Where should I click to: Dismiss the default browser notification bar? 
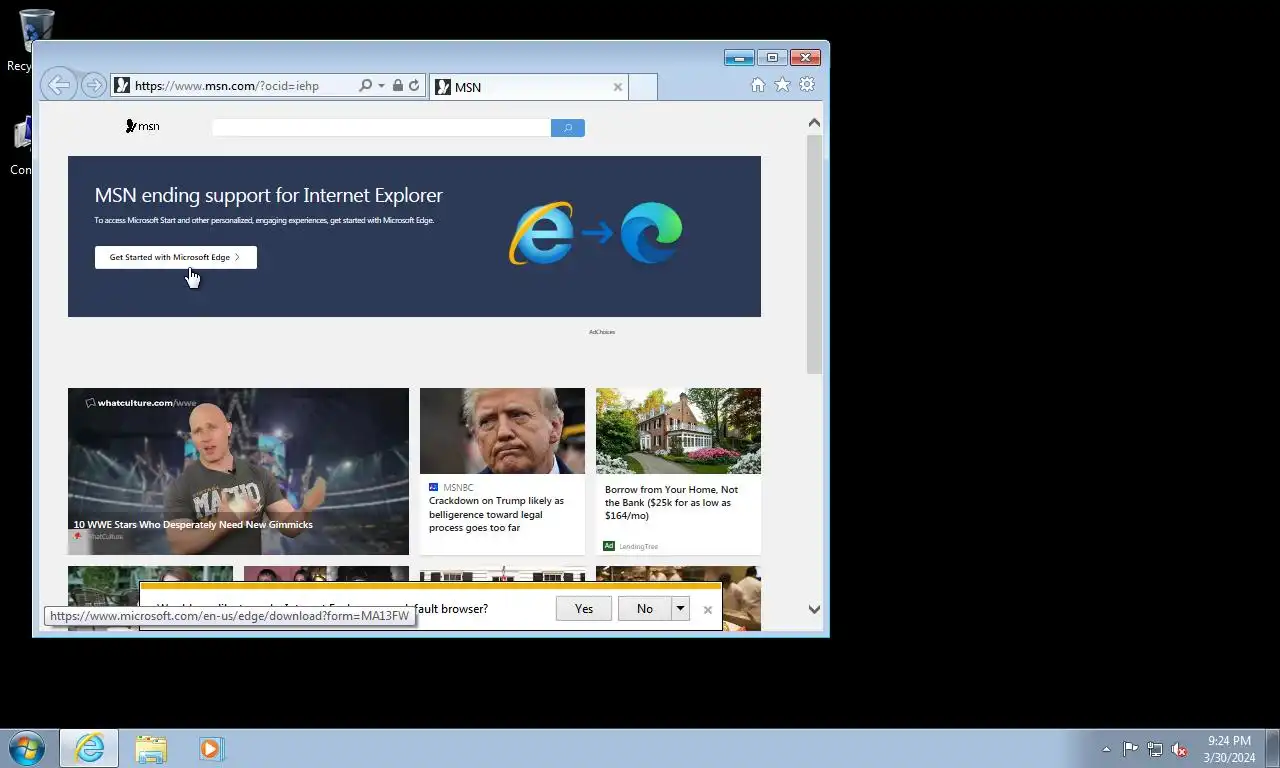click(708, 609)
